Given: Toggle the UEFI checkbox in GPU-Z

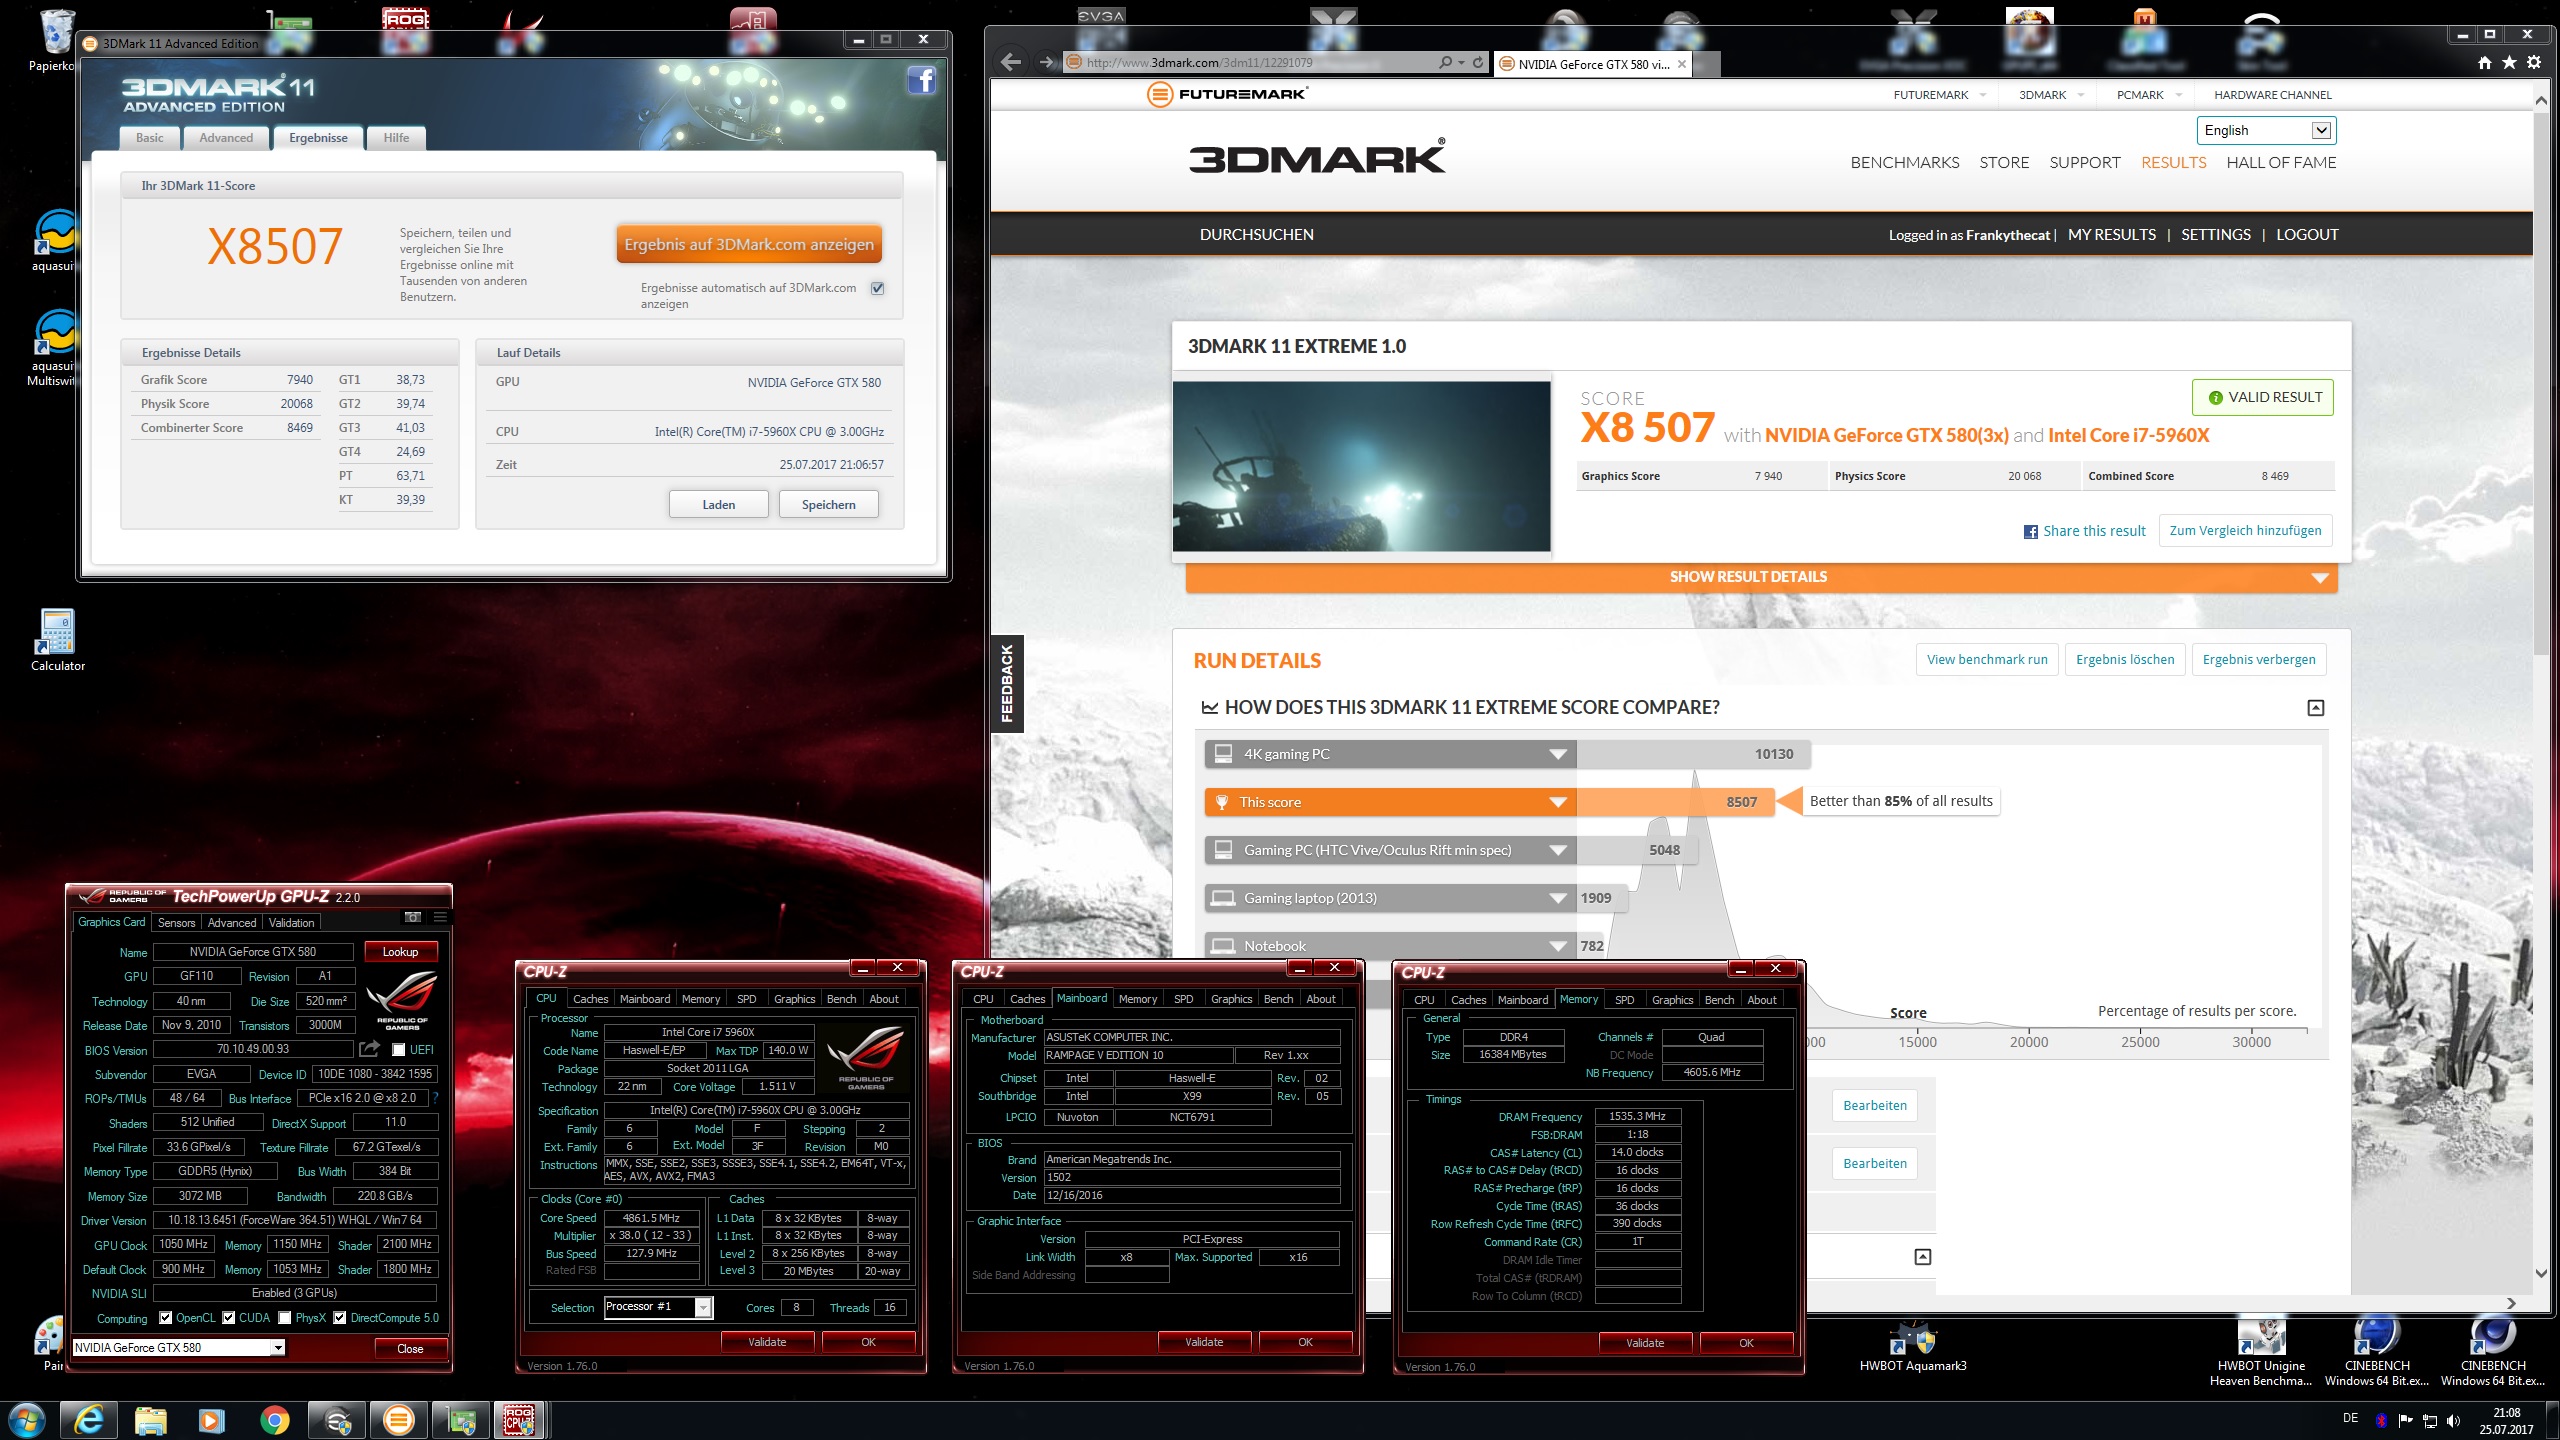Looking at the screenshot, I should click(399, 1050).
